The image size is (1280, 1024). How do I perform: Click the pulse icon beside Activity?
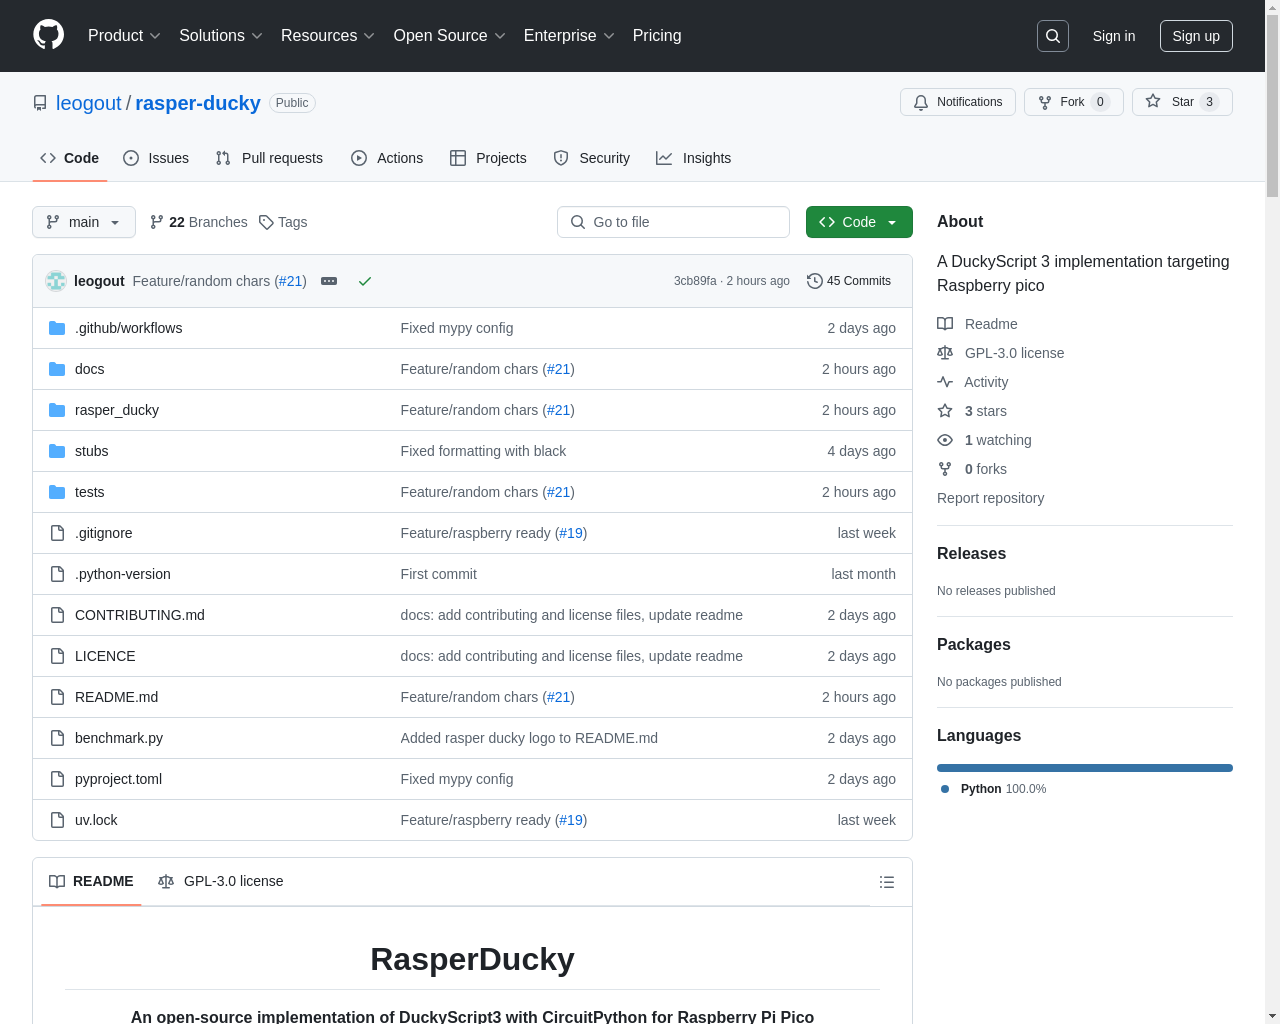(x=945, y=382)
